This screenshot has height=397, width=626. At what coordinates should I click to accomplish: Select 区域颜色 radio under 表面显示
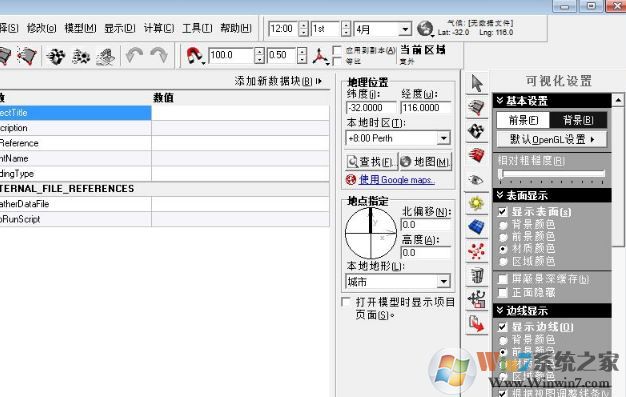click(x=503, y=262)
